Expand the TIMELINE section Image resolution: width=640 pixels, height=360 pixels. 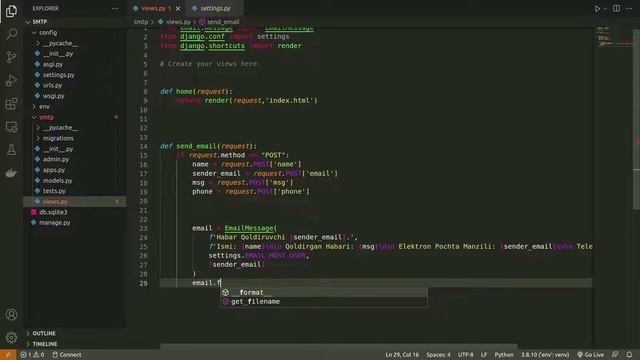tap(75, 344)
